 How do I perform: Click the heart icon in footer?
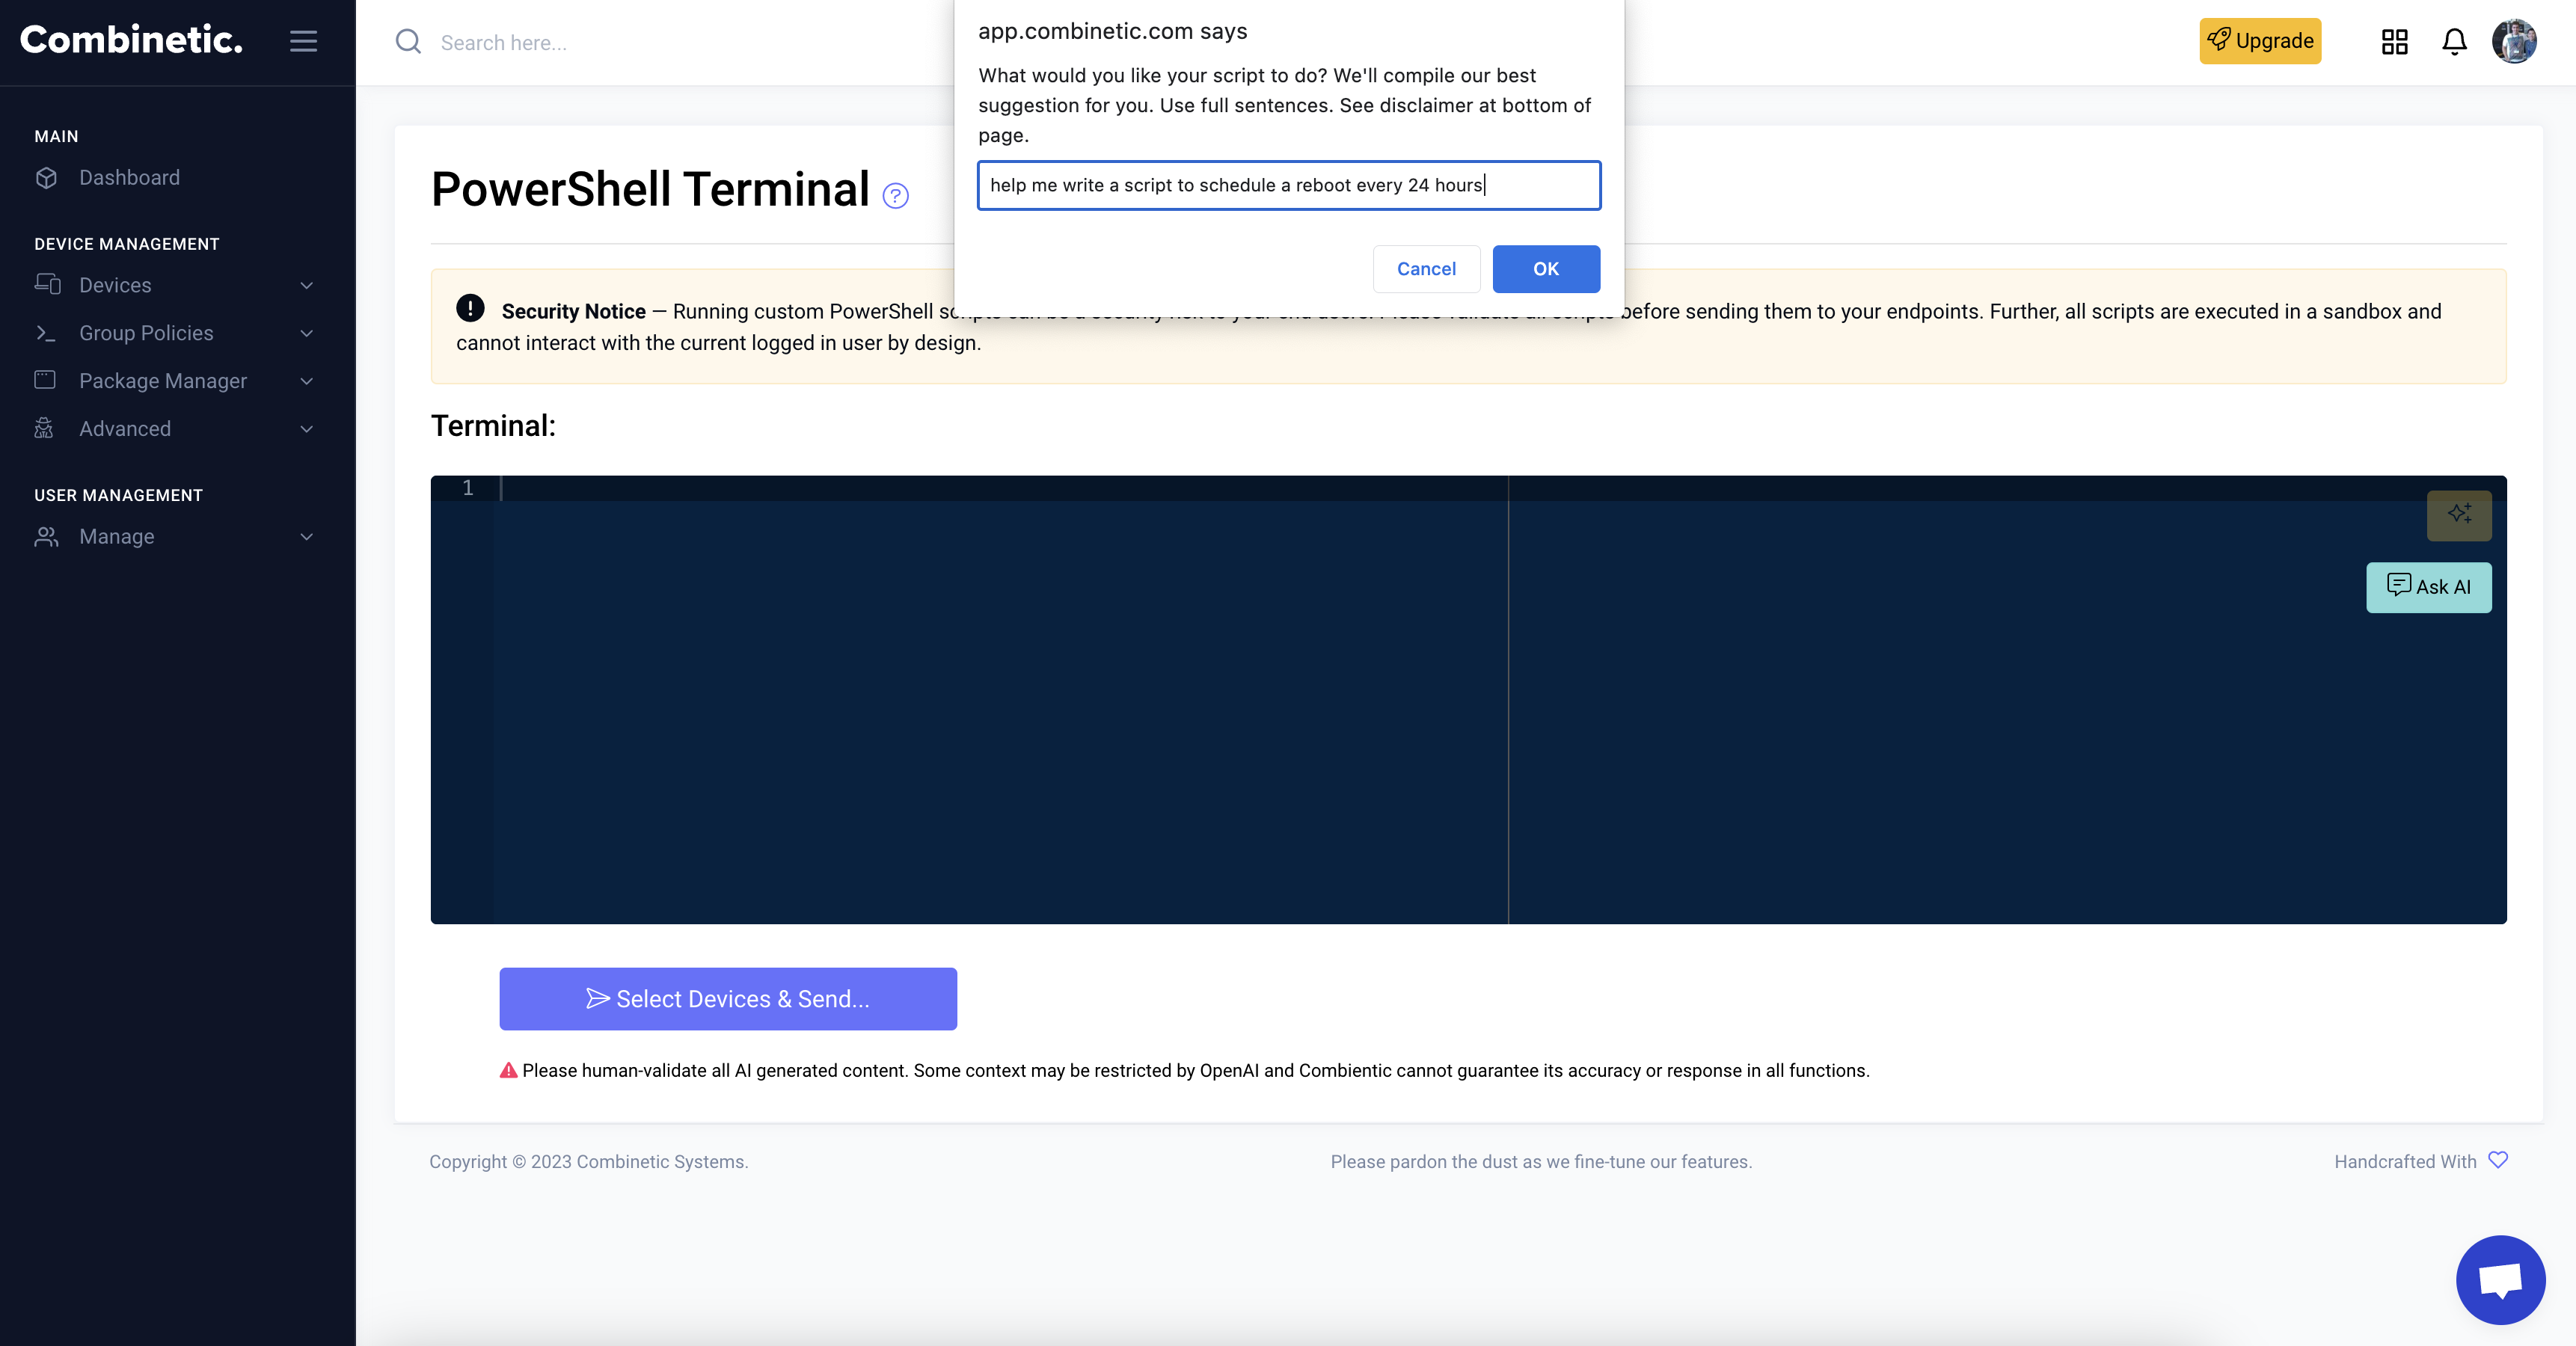coord(2498,1160)
